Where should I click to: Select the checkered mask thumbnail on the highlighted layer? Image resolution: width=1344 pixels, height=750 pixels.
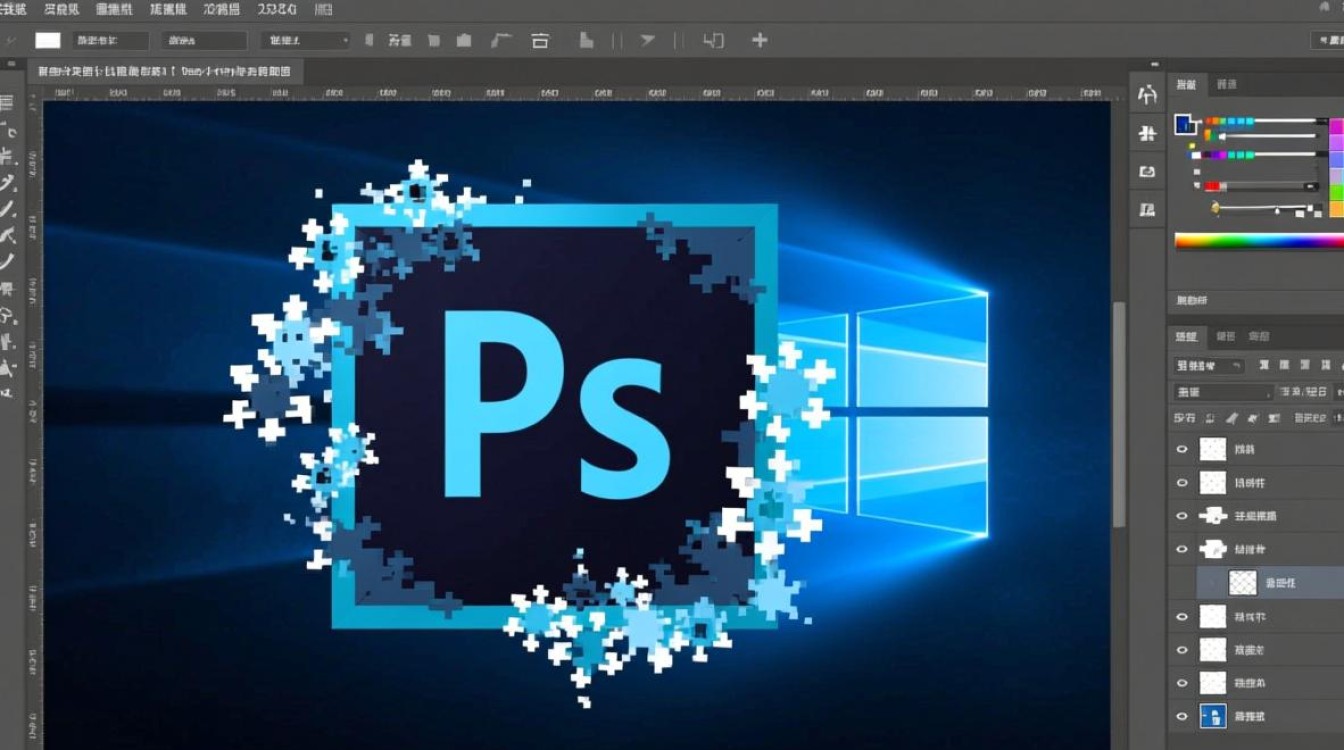pyautogui.click(x=1242, y=582)
